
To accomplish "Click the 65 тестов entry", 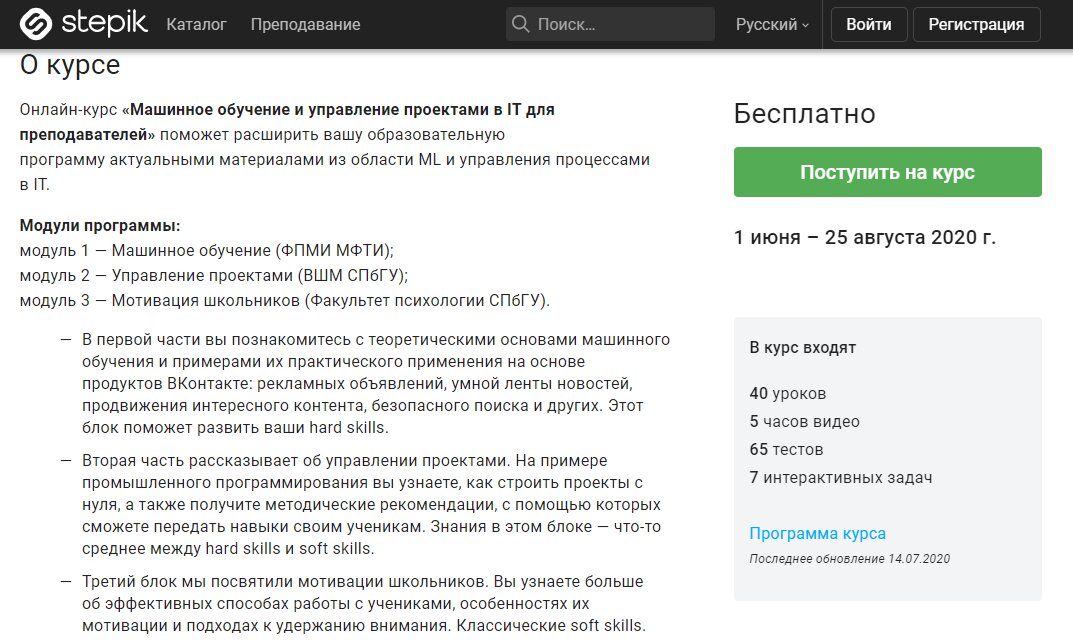I will coord(786,450).
